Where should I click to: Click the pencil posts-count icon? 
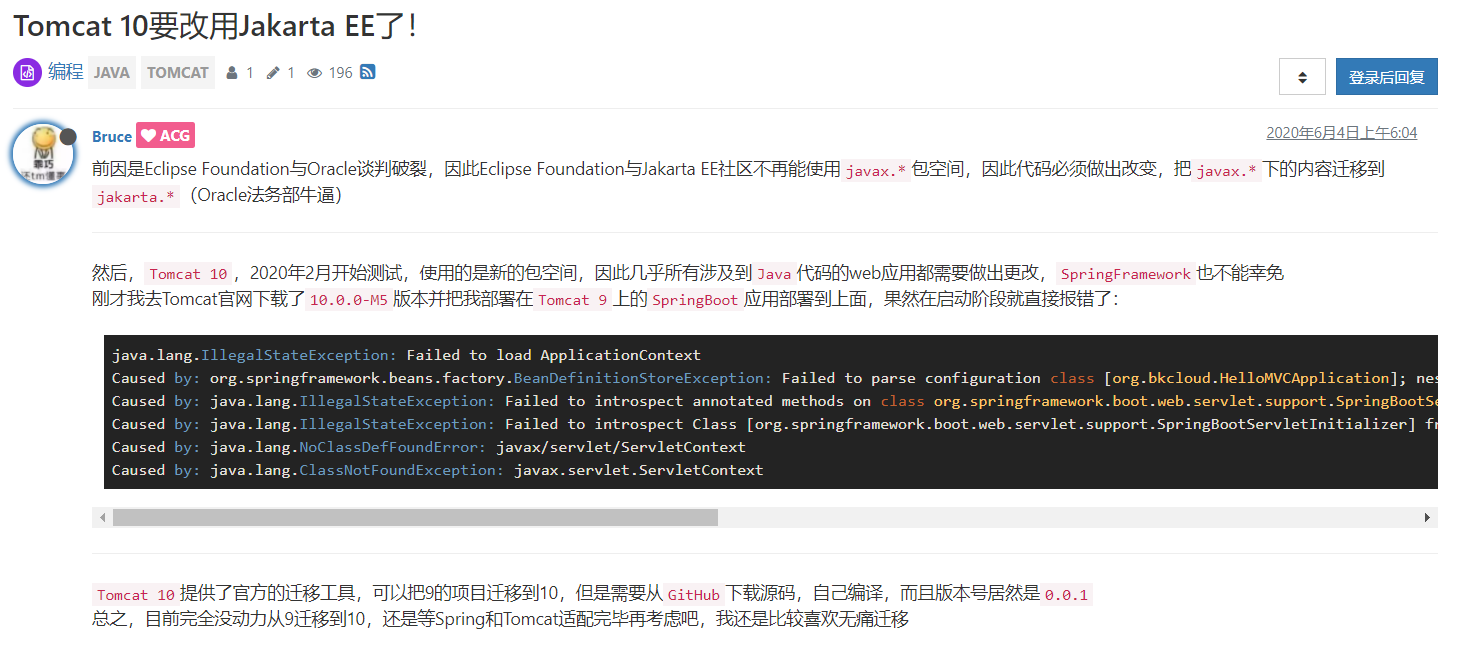tap(273, 73)
